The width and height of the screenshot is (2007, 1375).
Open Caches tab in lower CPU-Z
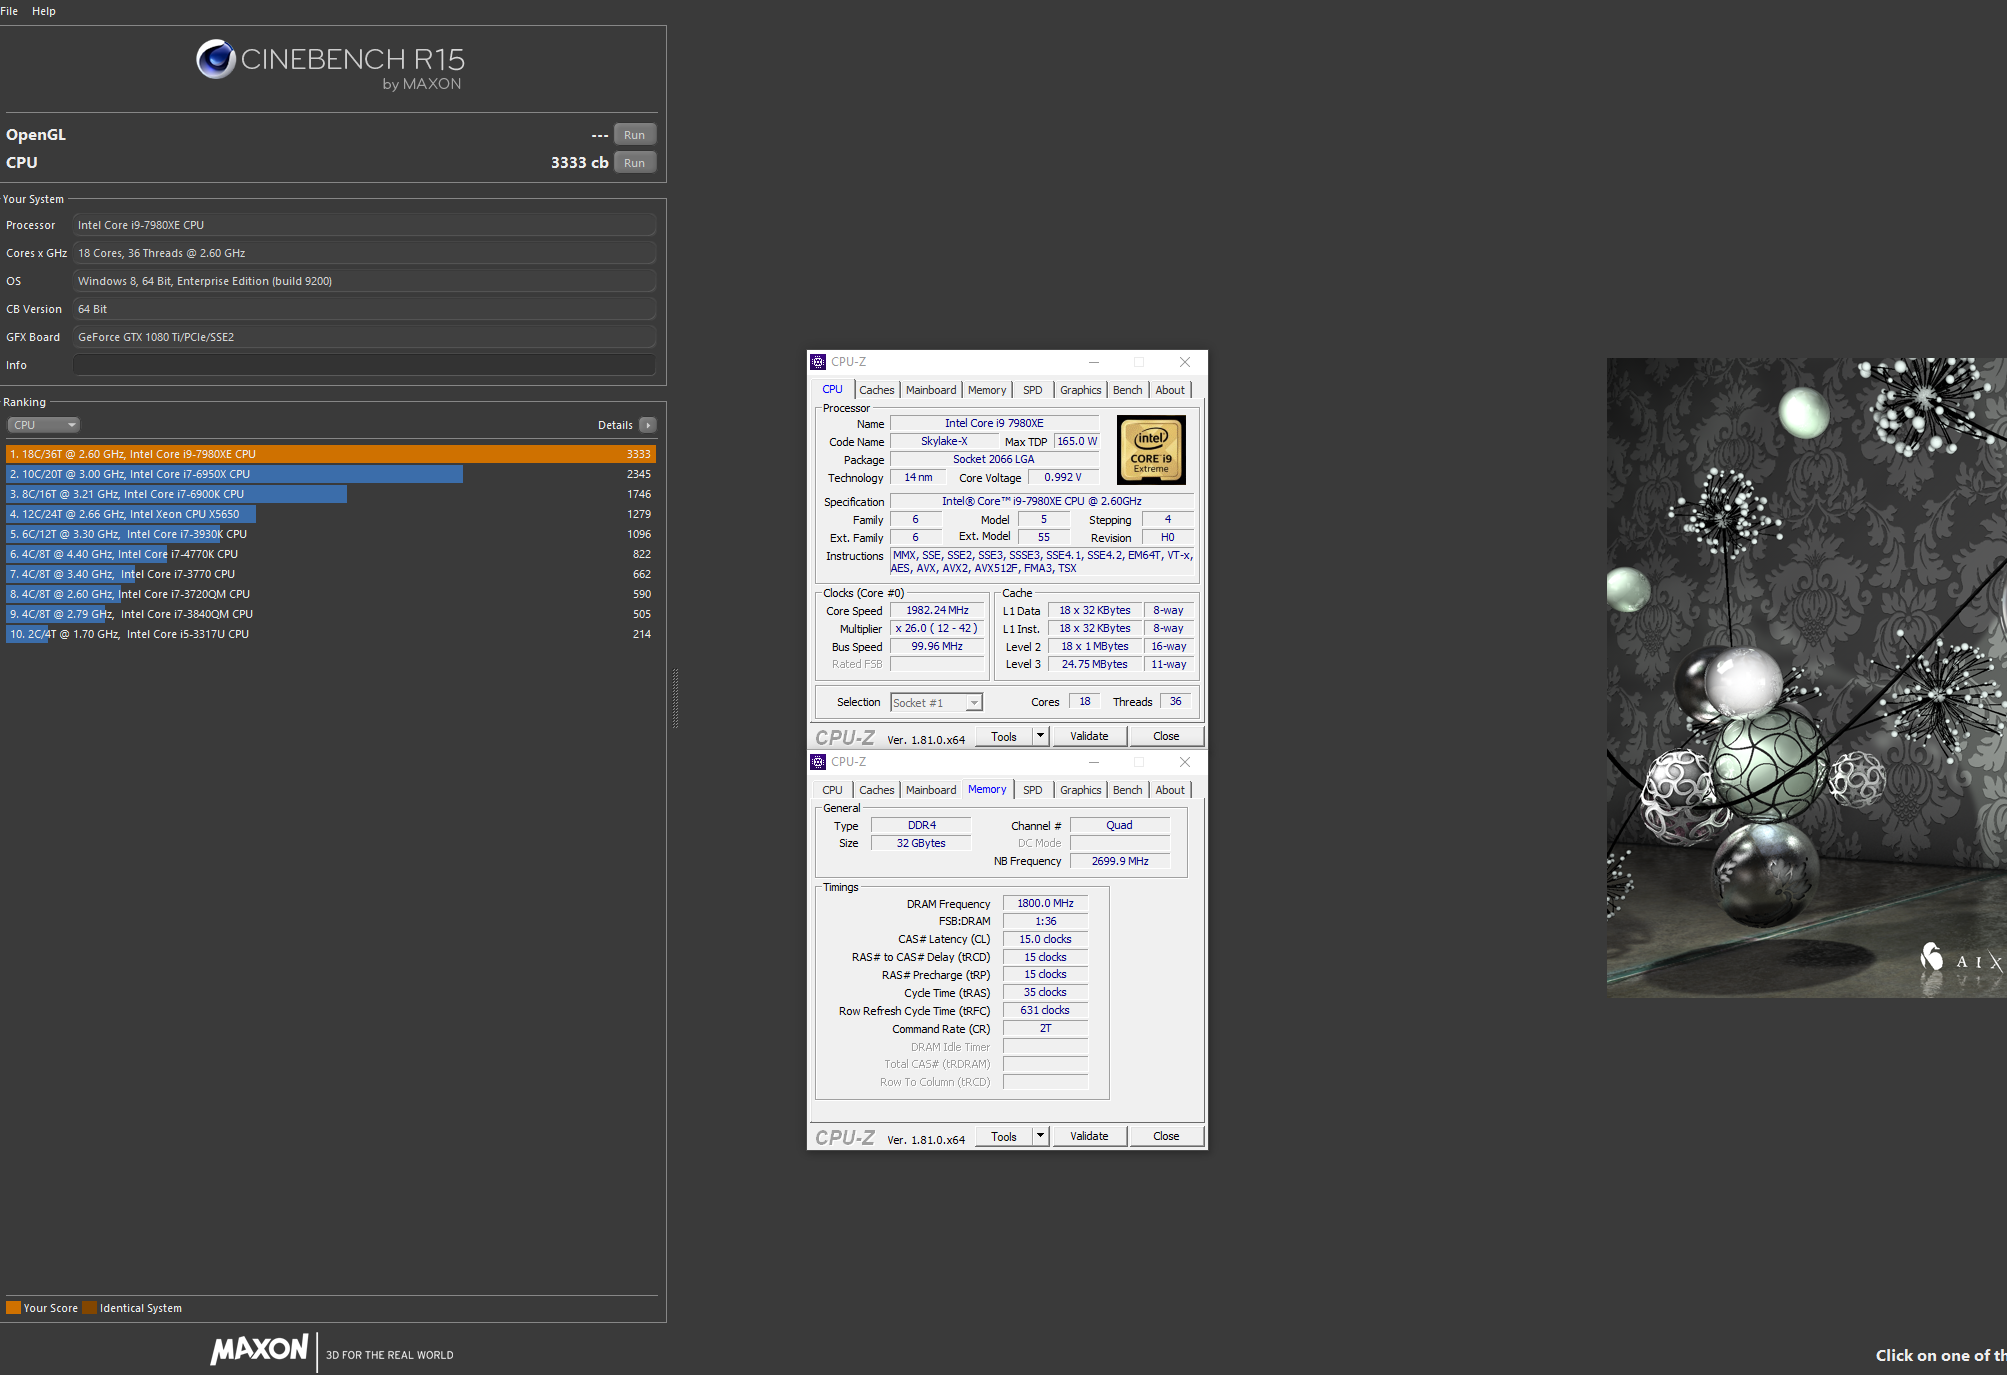877,790
